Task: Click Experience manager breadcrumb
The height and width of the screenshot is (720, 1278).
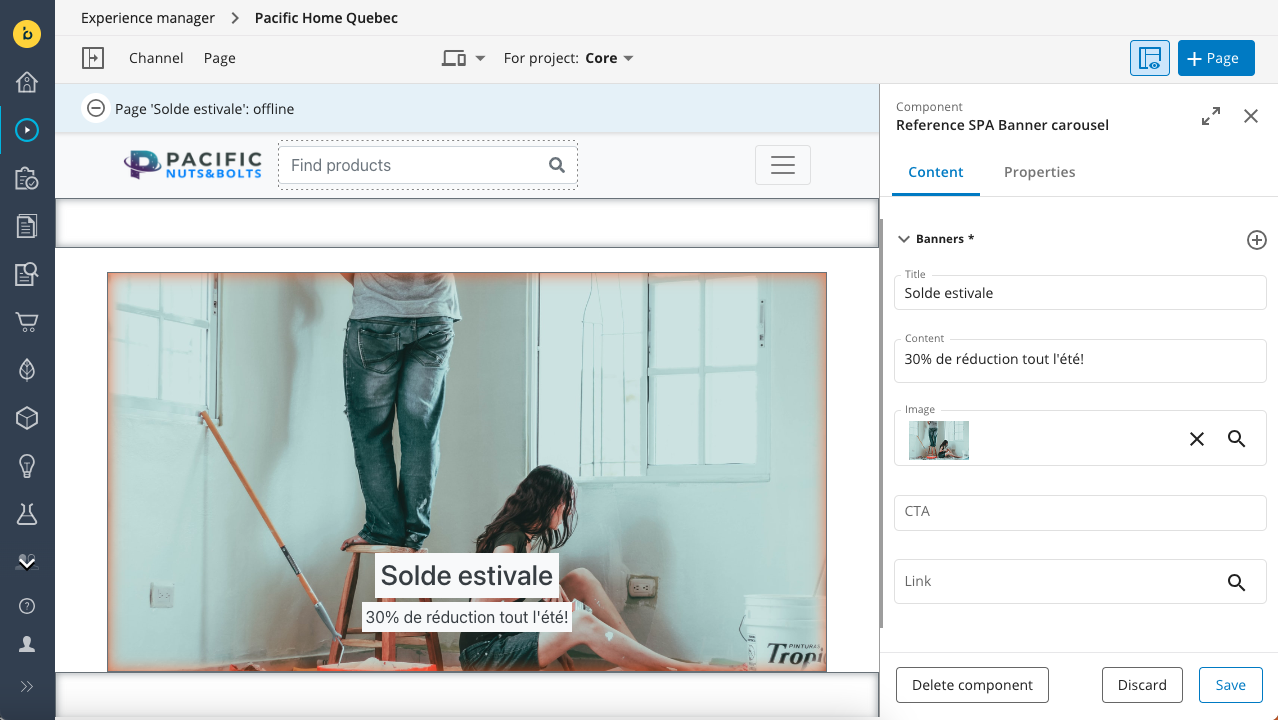Action: pyautogui.click(x=148, y=18)
